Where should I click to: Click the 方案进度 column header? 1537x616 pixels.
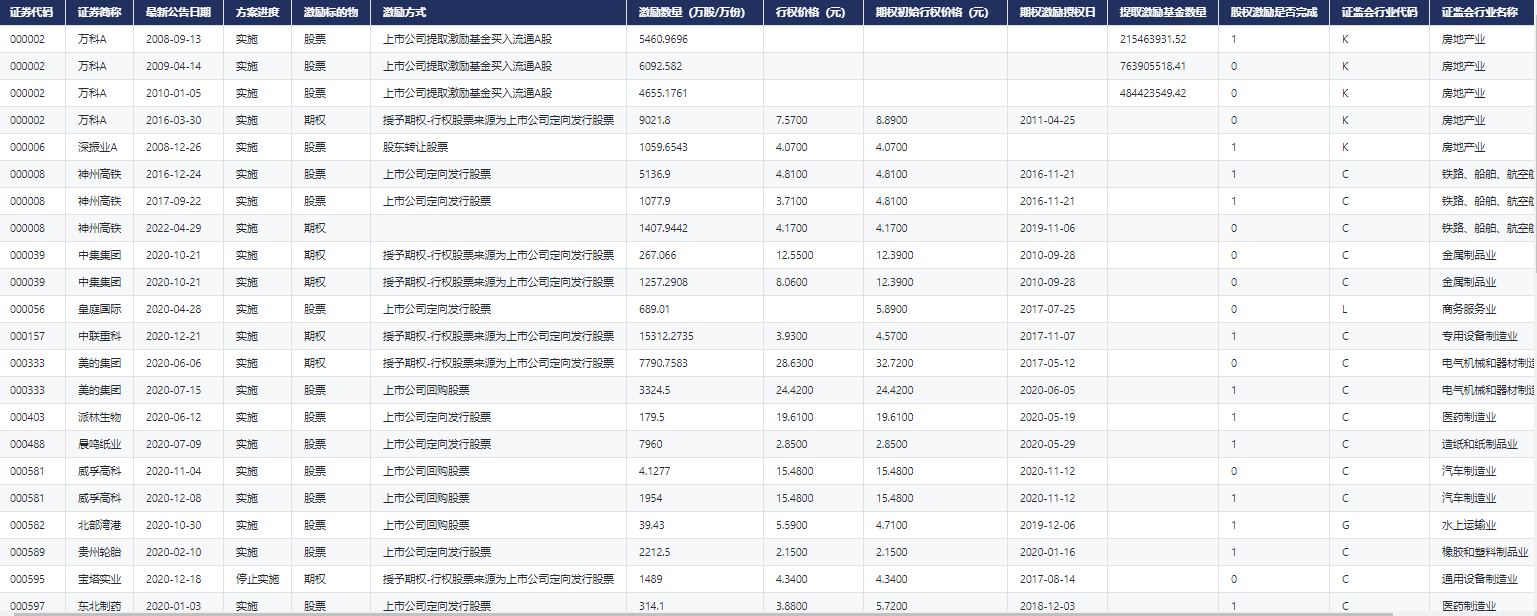click(257, 13)
